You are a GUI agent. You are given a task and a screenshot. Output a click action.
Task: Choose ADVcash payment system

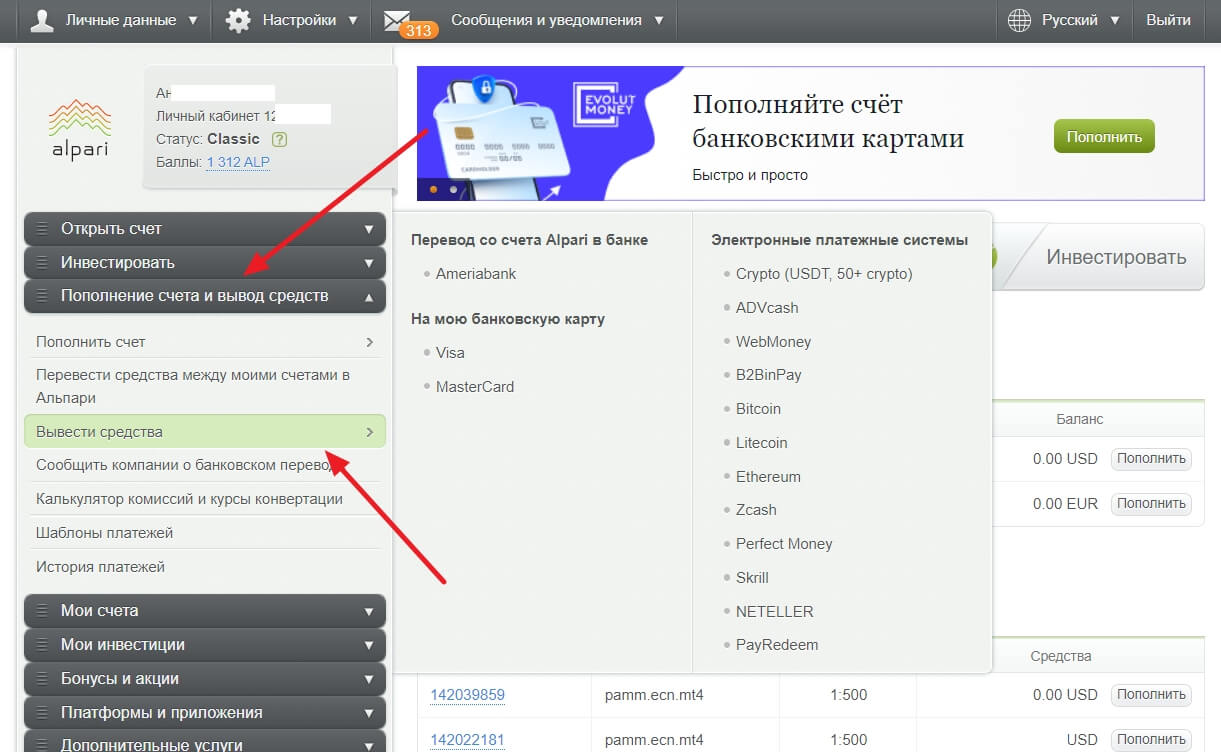(x=767, y=308)
